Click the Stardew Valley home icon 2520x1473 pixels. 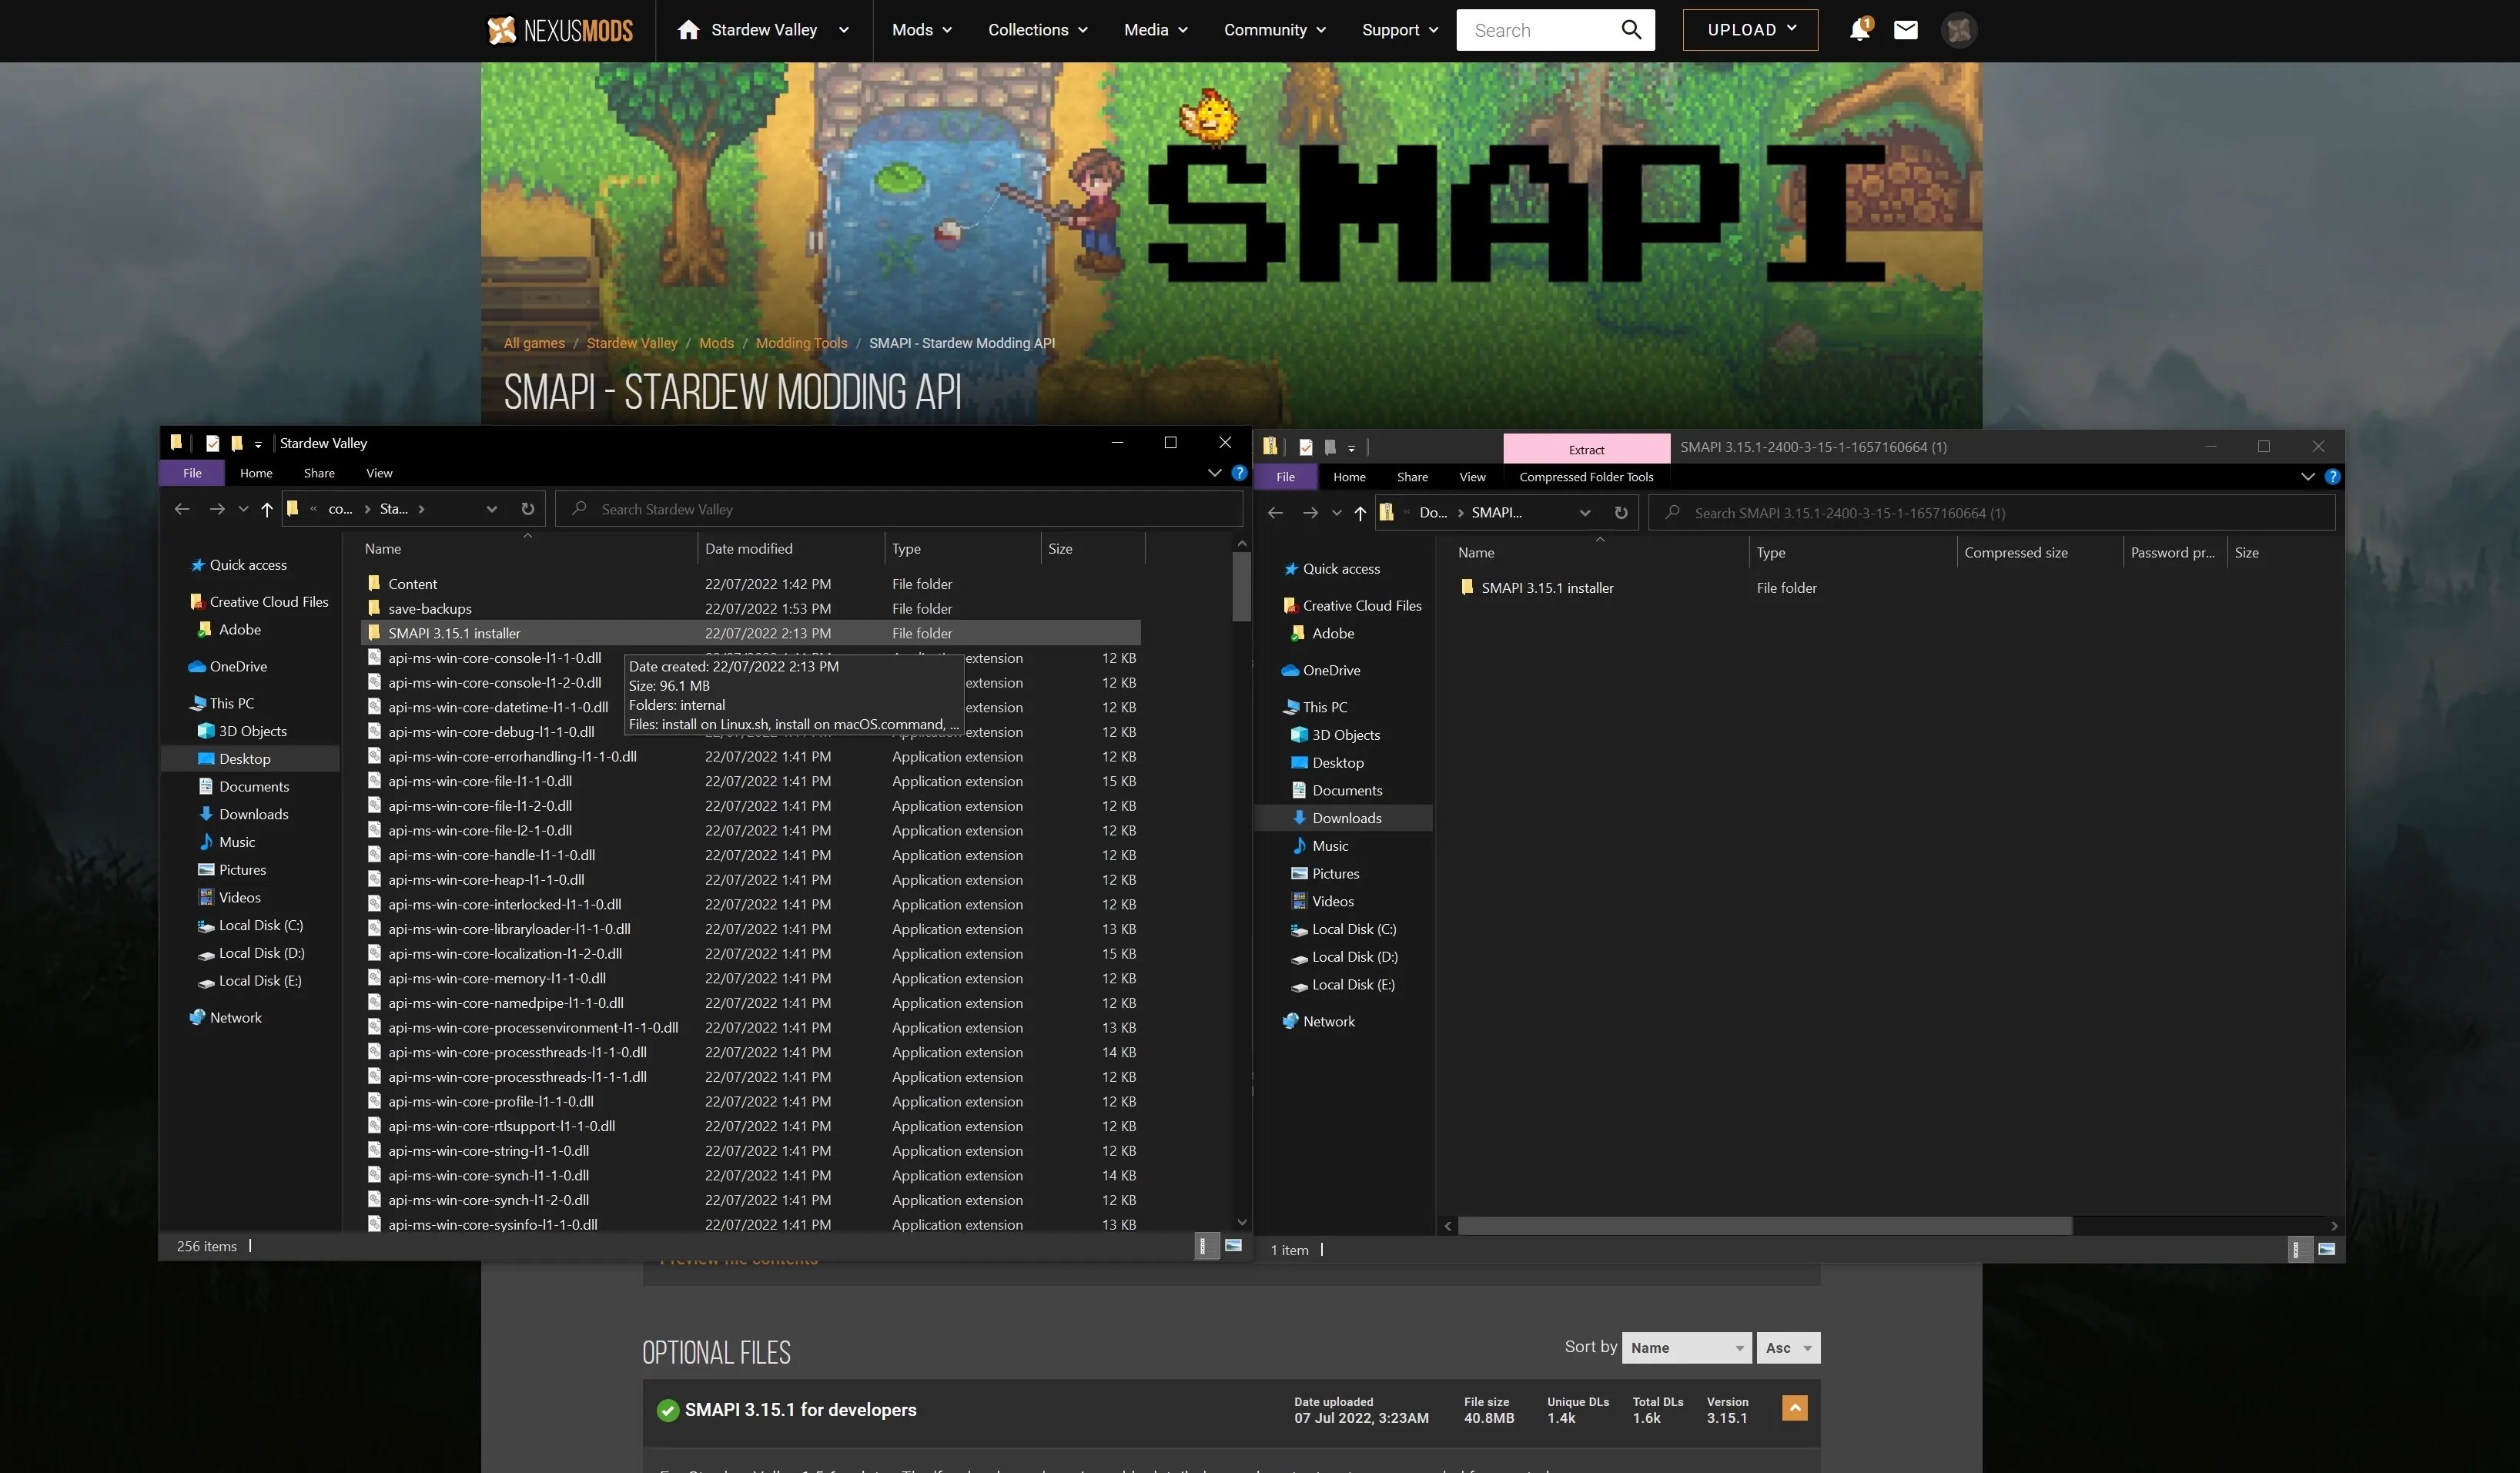688,30
